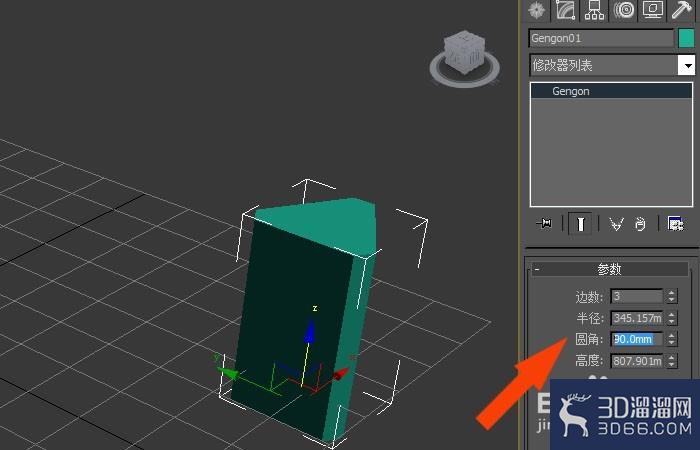Switch to the Modify panel tab

pyautogui.click(x=565, y=10)
